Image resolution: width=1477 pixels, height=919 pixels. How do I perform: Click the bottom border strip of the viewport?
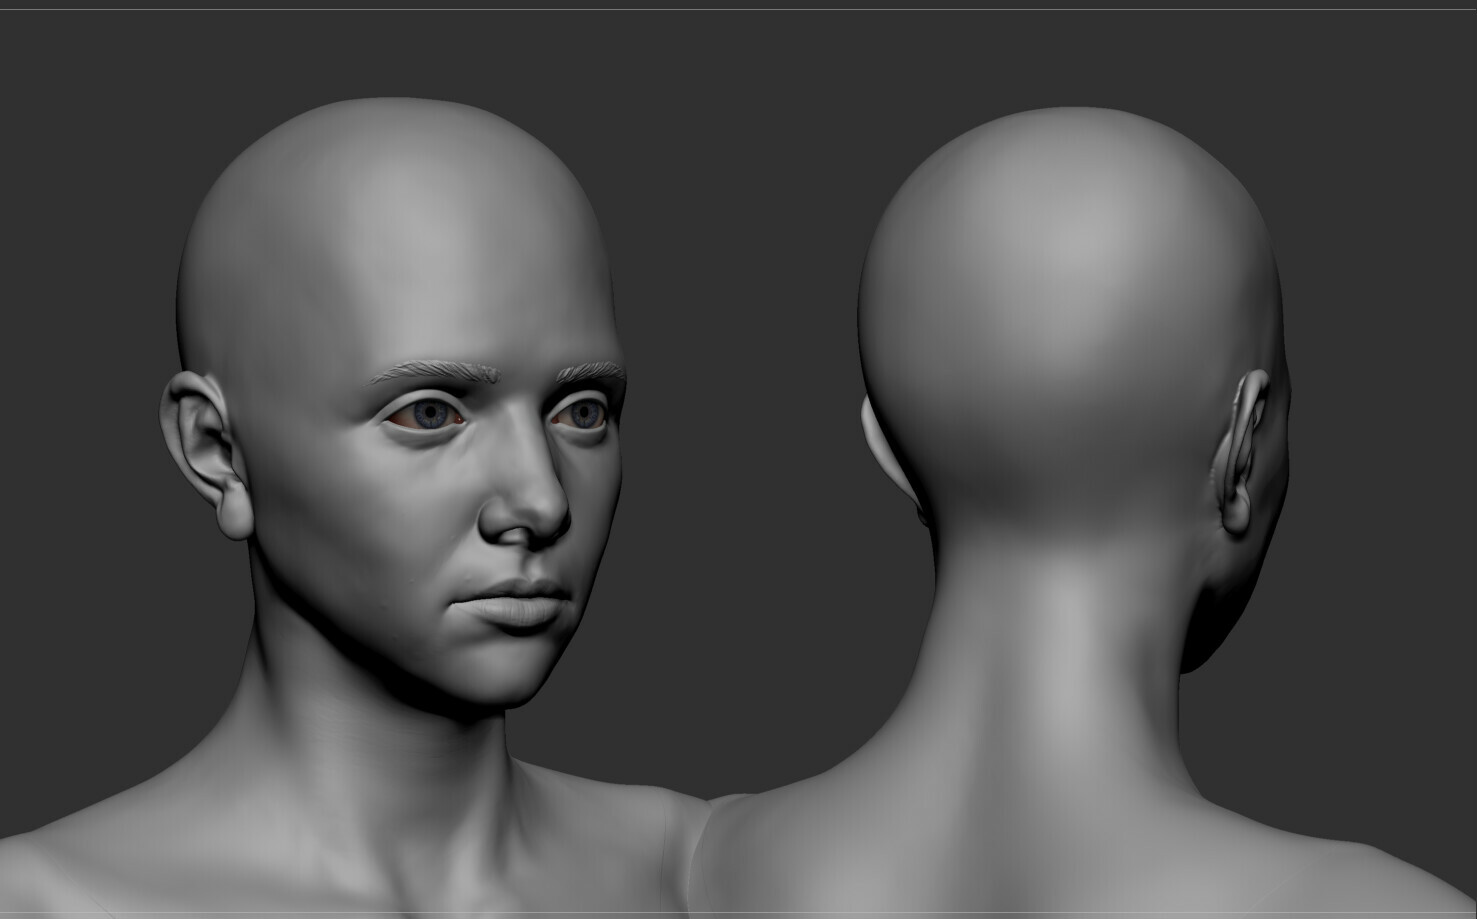click(738, 915)
